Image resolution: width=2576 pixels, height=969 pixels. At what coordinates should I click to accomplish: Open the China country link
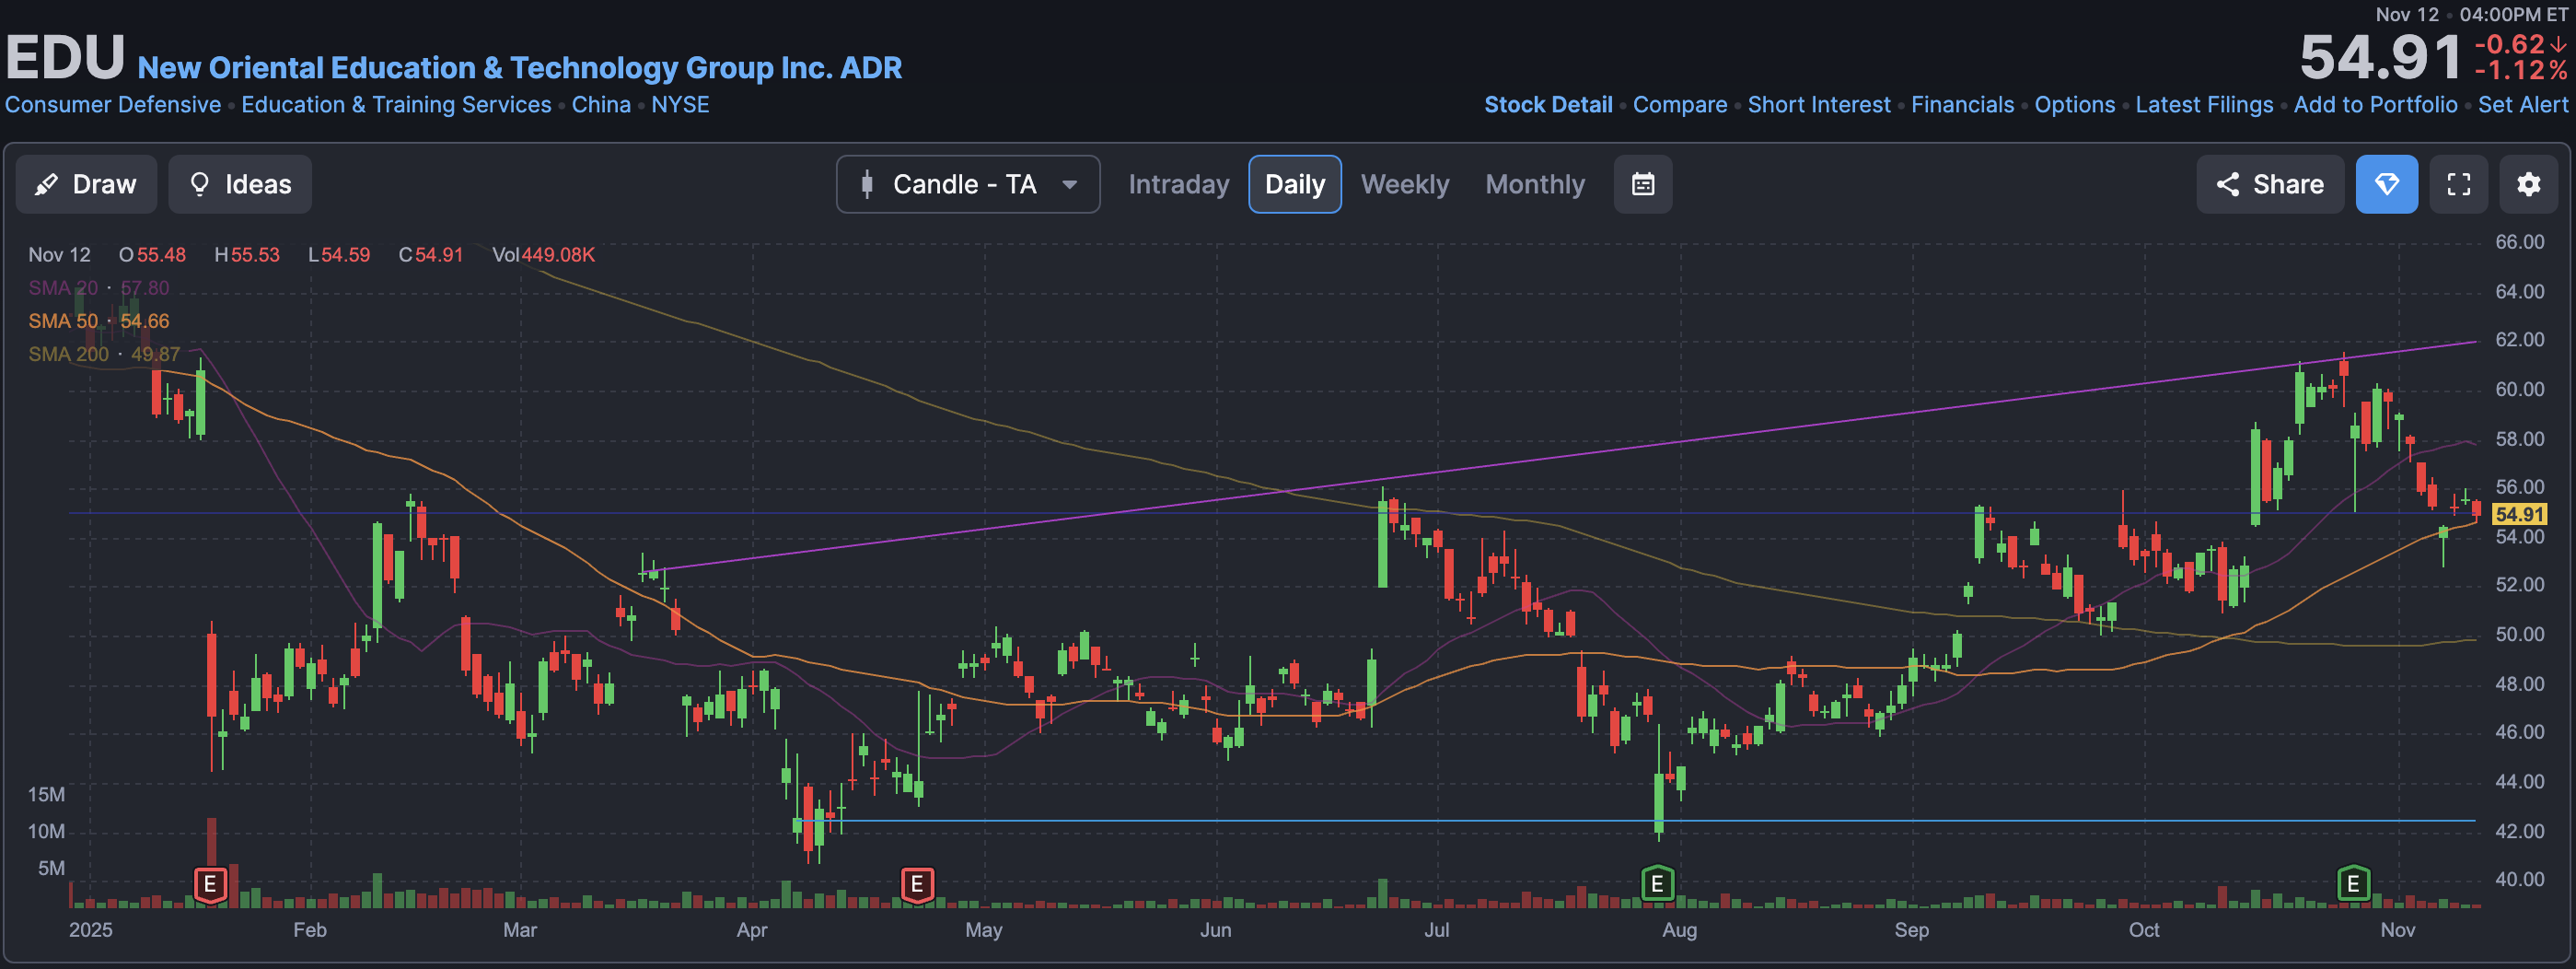click(601, 105)
